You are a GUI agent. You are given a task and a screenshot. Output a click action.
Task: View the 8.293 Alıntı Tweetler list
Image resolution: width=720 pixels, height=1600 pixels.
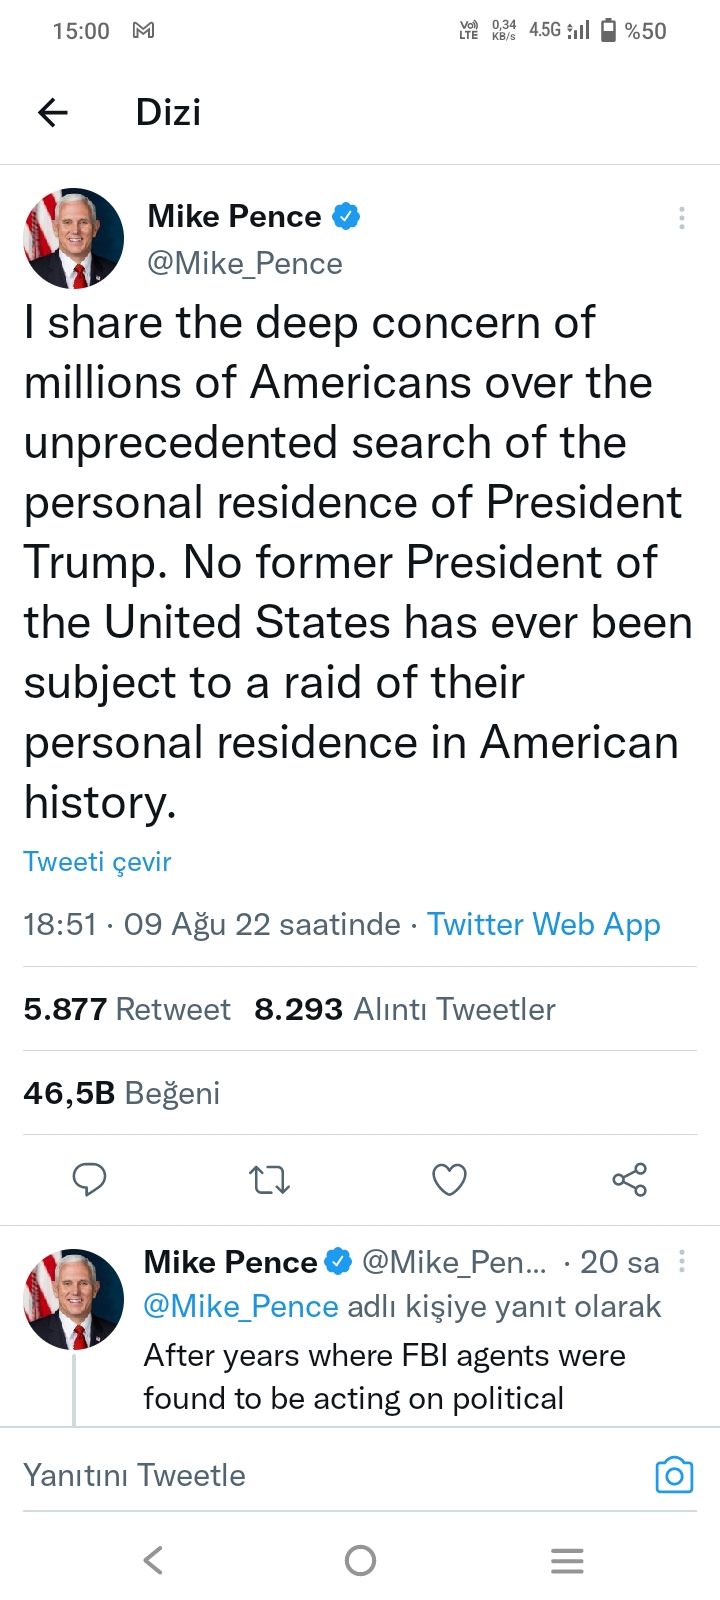[x=404, y=1009]
